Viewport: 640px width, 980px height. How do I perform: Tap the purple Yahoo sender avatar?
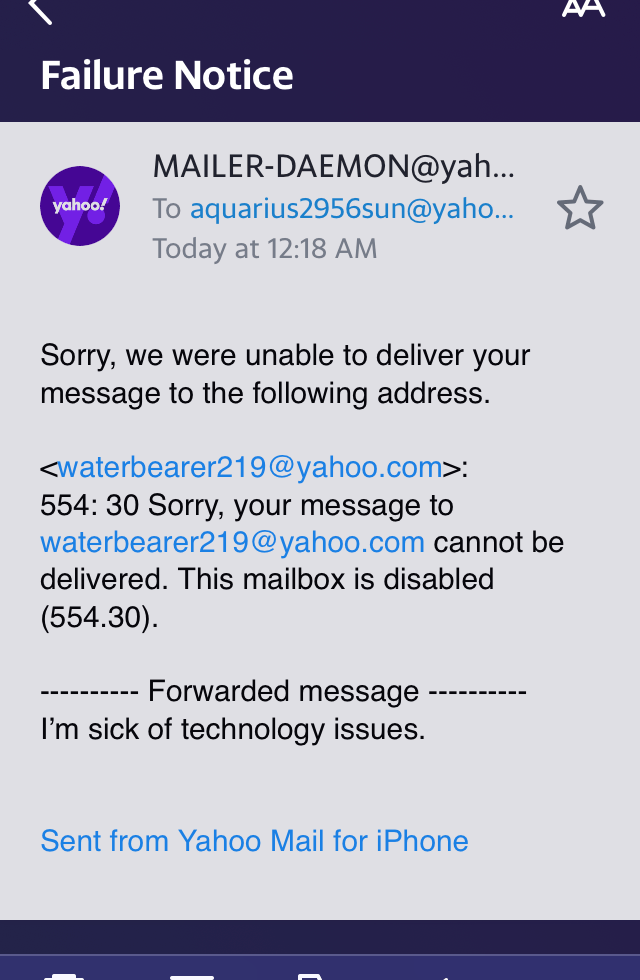[x=80, y=206]
